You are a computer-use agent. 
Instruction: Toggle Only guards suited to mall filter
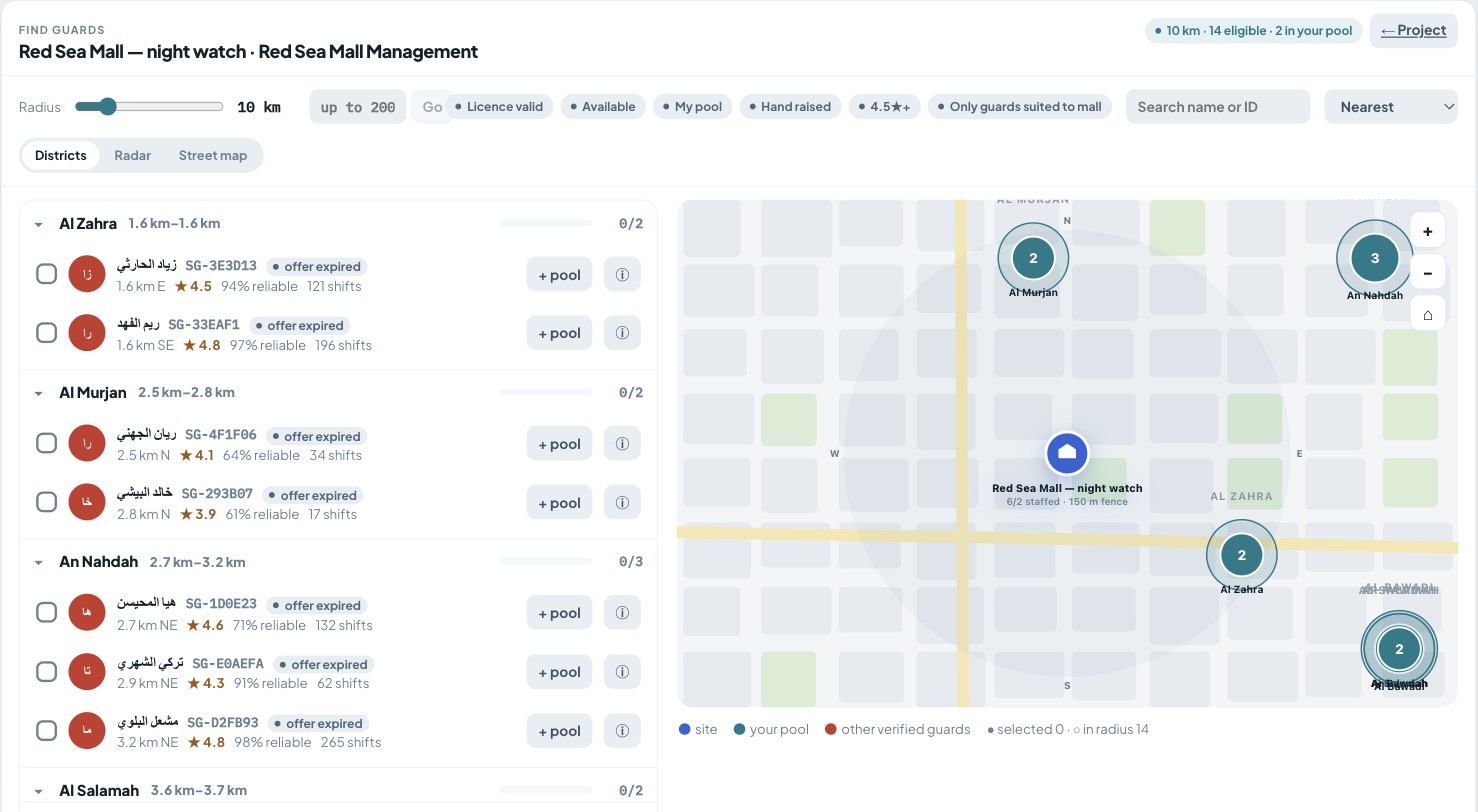coord(1019,106)
